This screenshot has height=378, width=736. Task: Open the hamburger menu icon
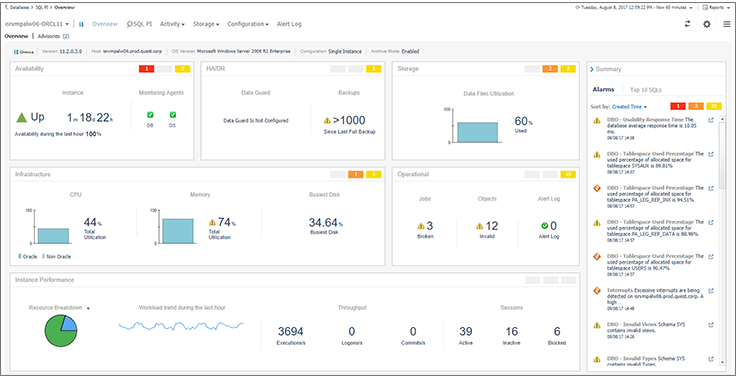pyautogui.click(x=726, y=24)
